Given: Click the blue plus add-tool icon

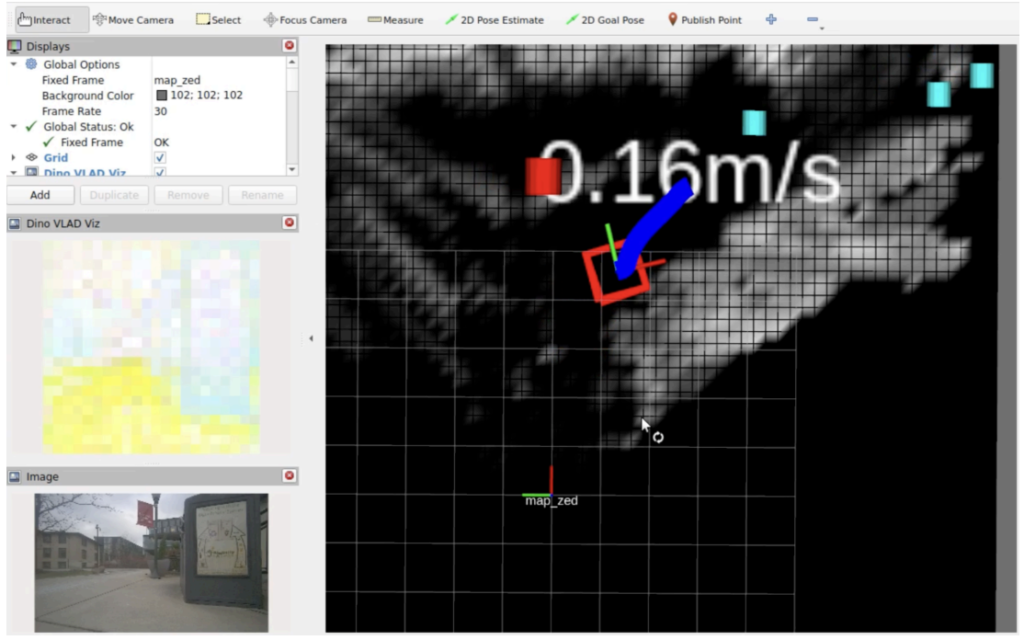Looking at the screenshot, I should (771, 20).
